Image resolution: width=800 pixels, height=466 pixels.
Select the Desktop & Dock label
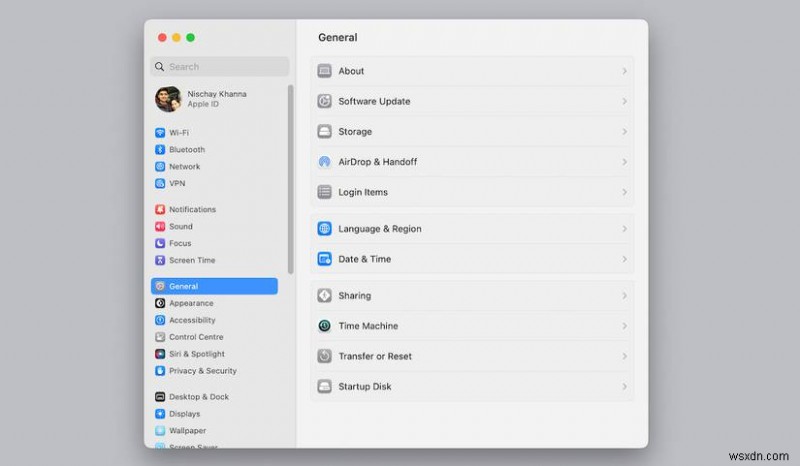[x=199, y=397]
